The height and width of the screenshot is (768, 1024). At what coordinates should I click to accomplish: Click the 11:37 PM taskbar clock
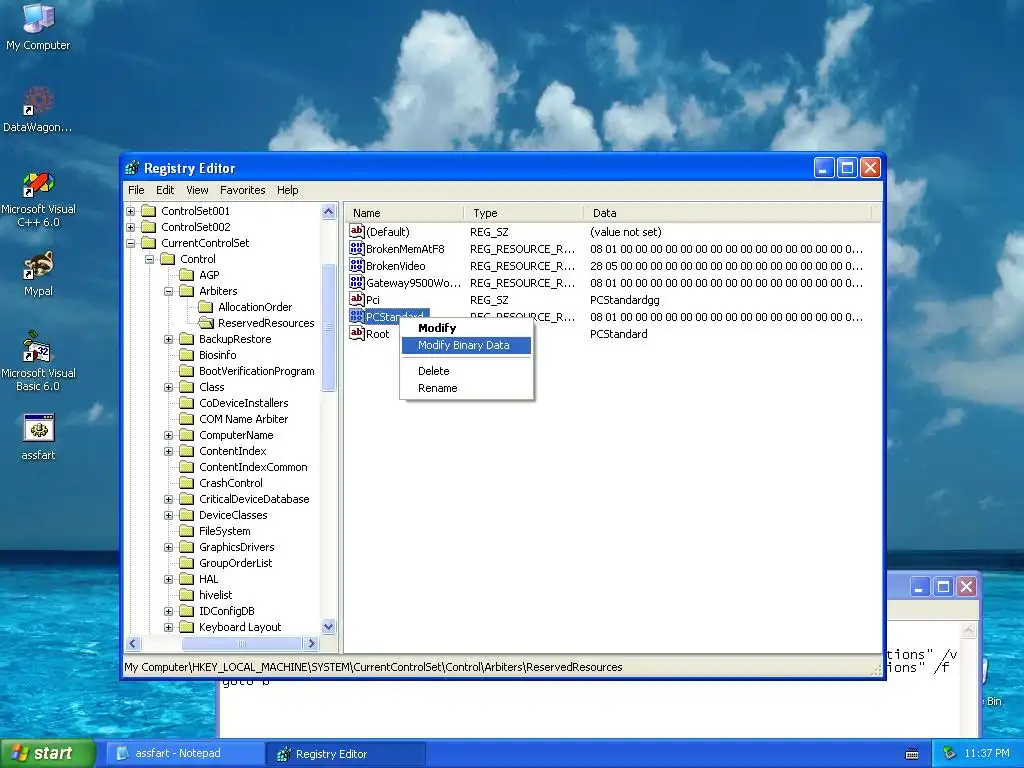[987, 754]
